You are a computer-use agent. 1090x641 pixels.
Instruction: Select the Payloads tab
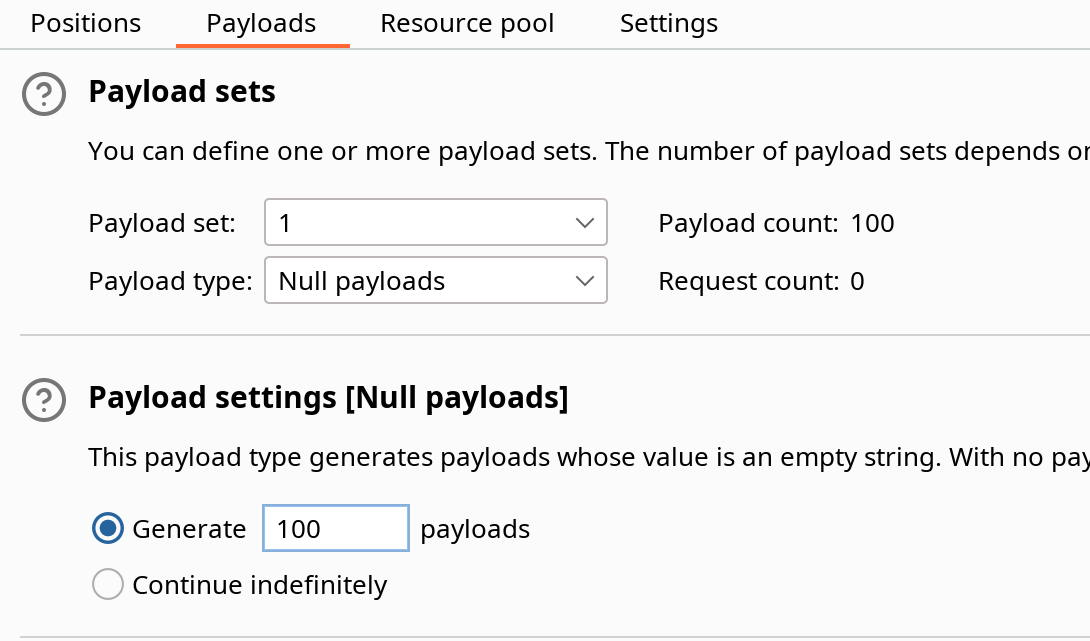(x=261, y=24)
